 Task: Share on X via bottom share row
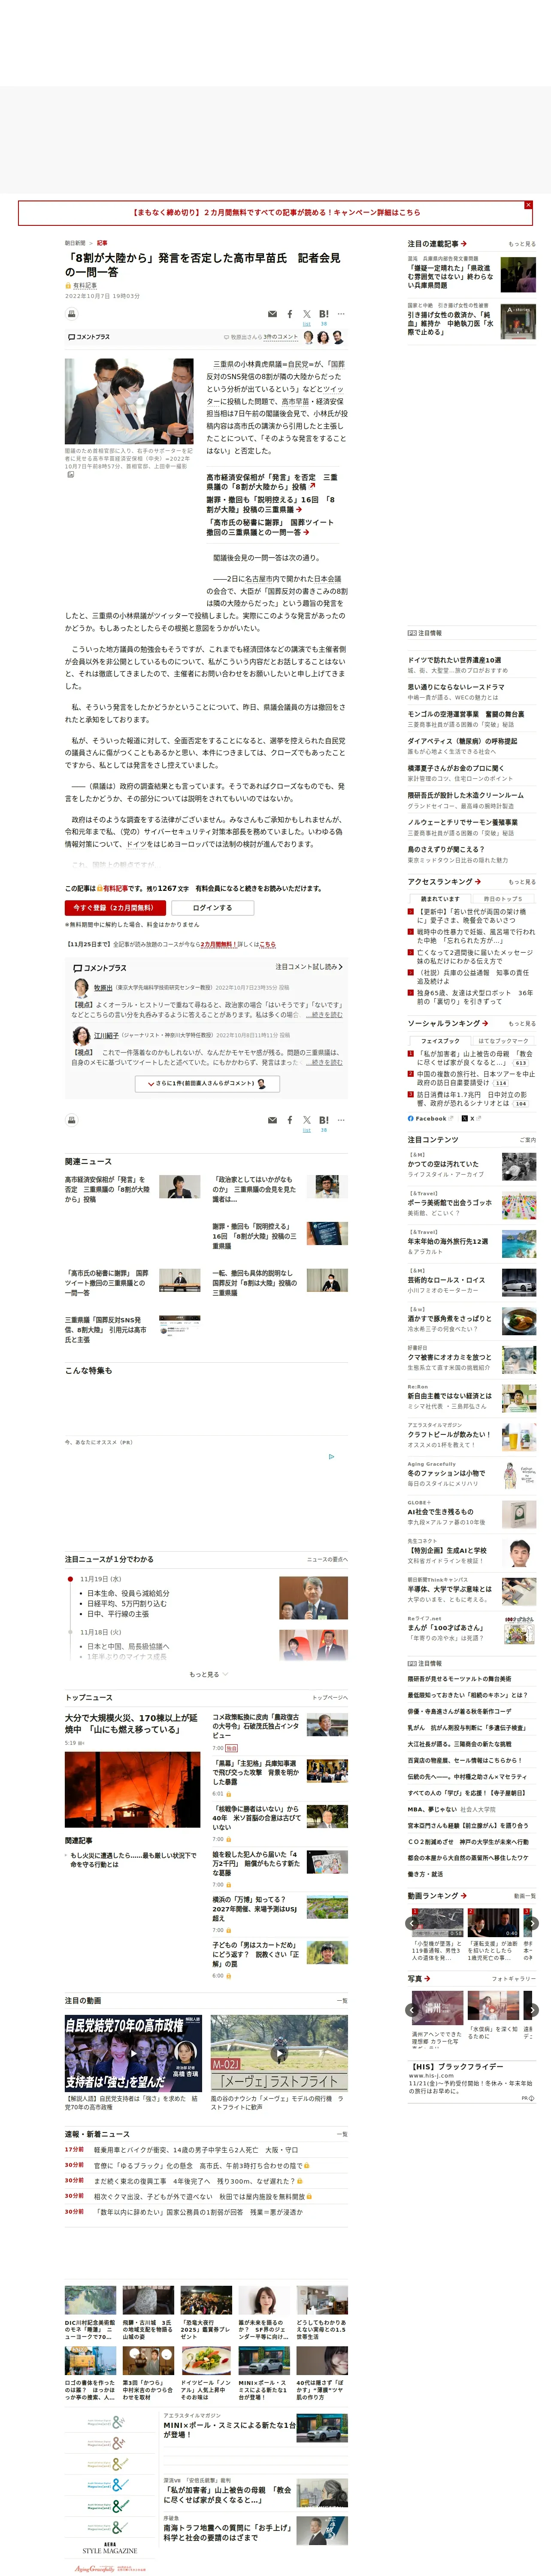(307, 1120)
